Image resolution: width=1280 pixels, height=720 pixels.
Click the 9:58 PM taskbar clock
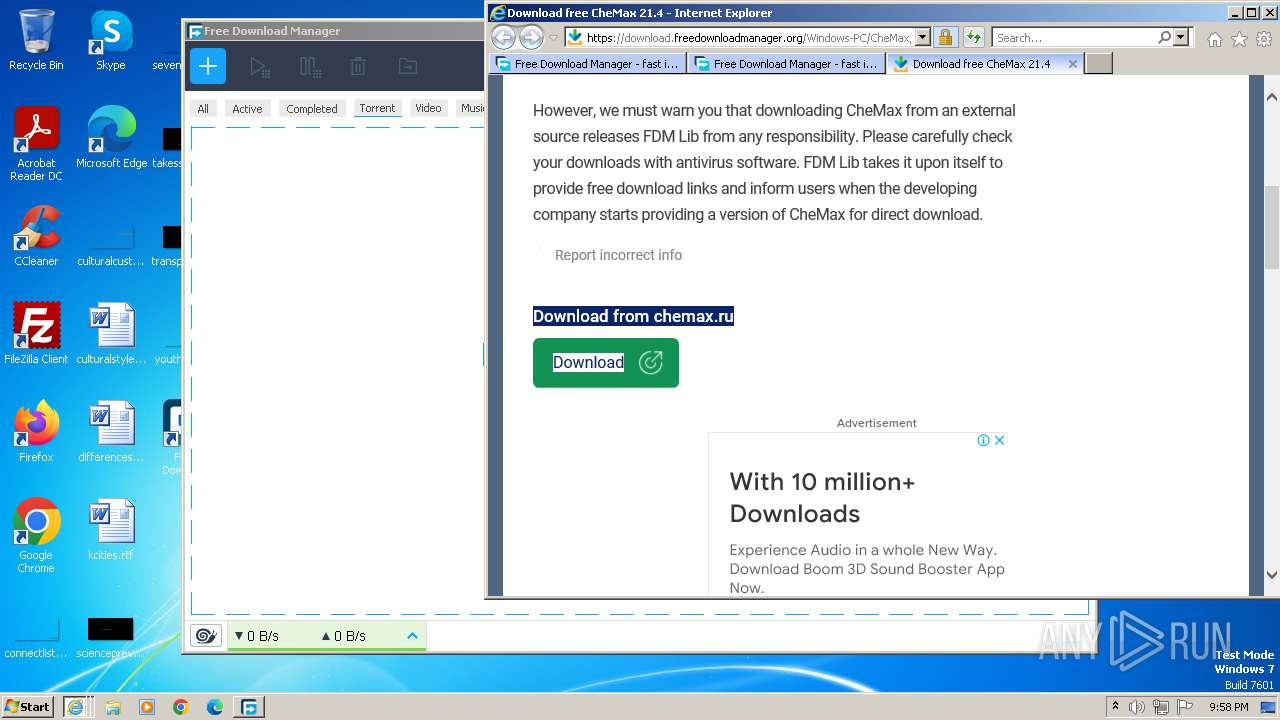(x=1228, y=707)
